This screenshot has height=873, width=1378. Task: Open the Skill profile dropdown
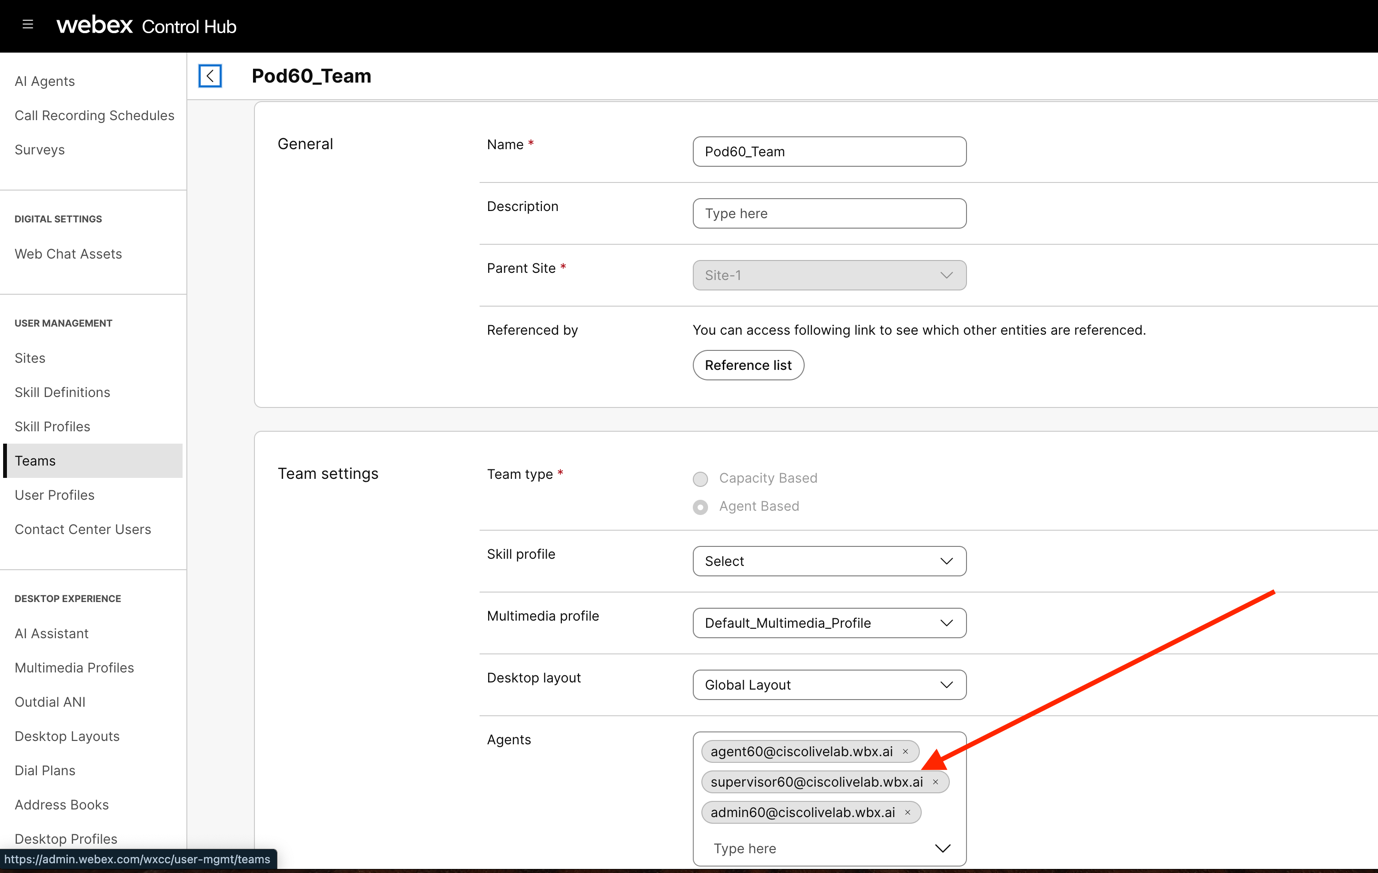tap(829, 561)
